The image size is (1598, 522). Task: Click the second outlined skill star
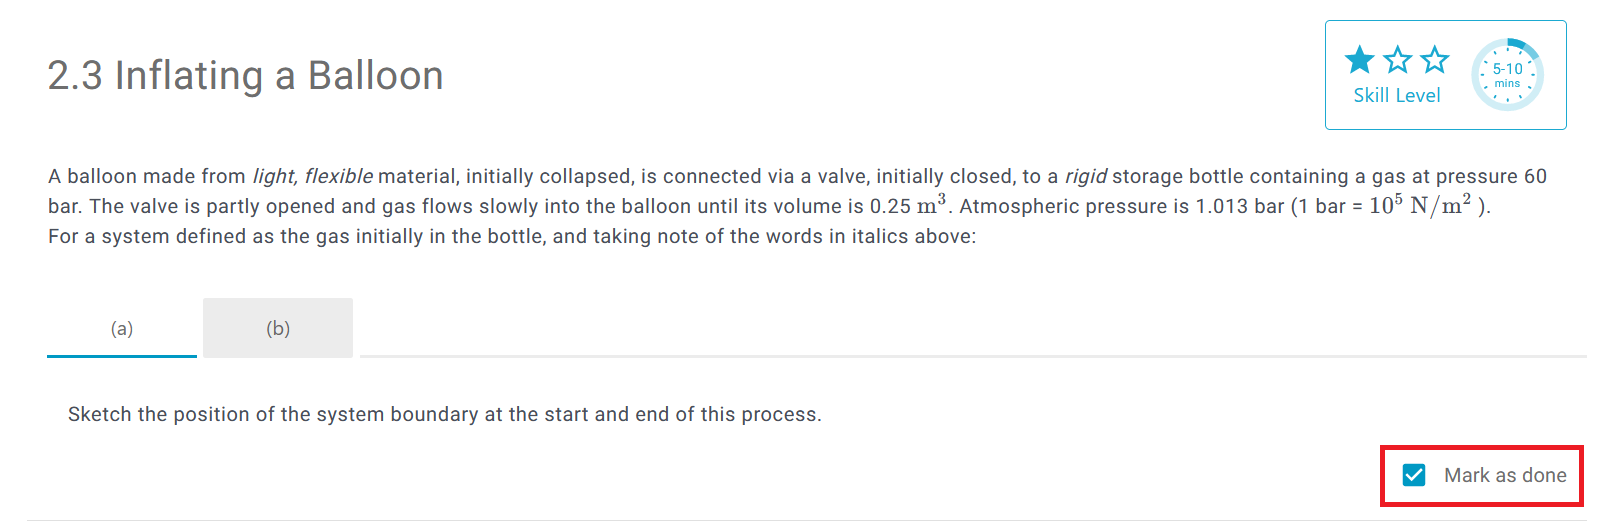1397,60
